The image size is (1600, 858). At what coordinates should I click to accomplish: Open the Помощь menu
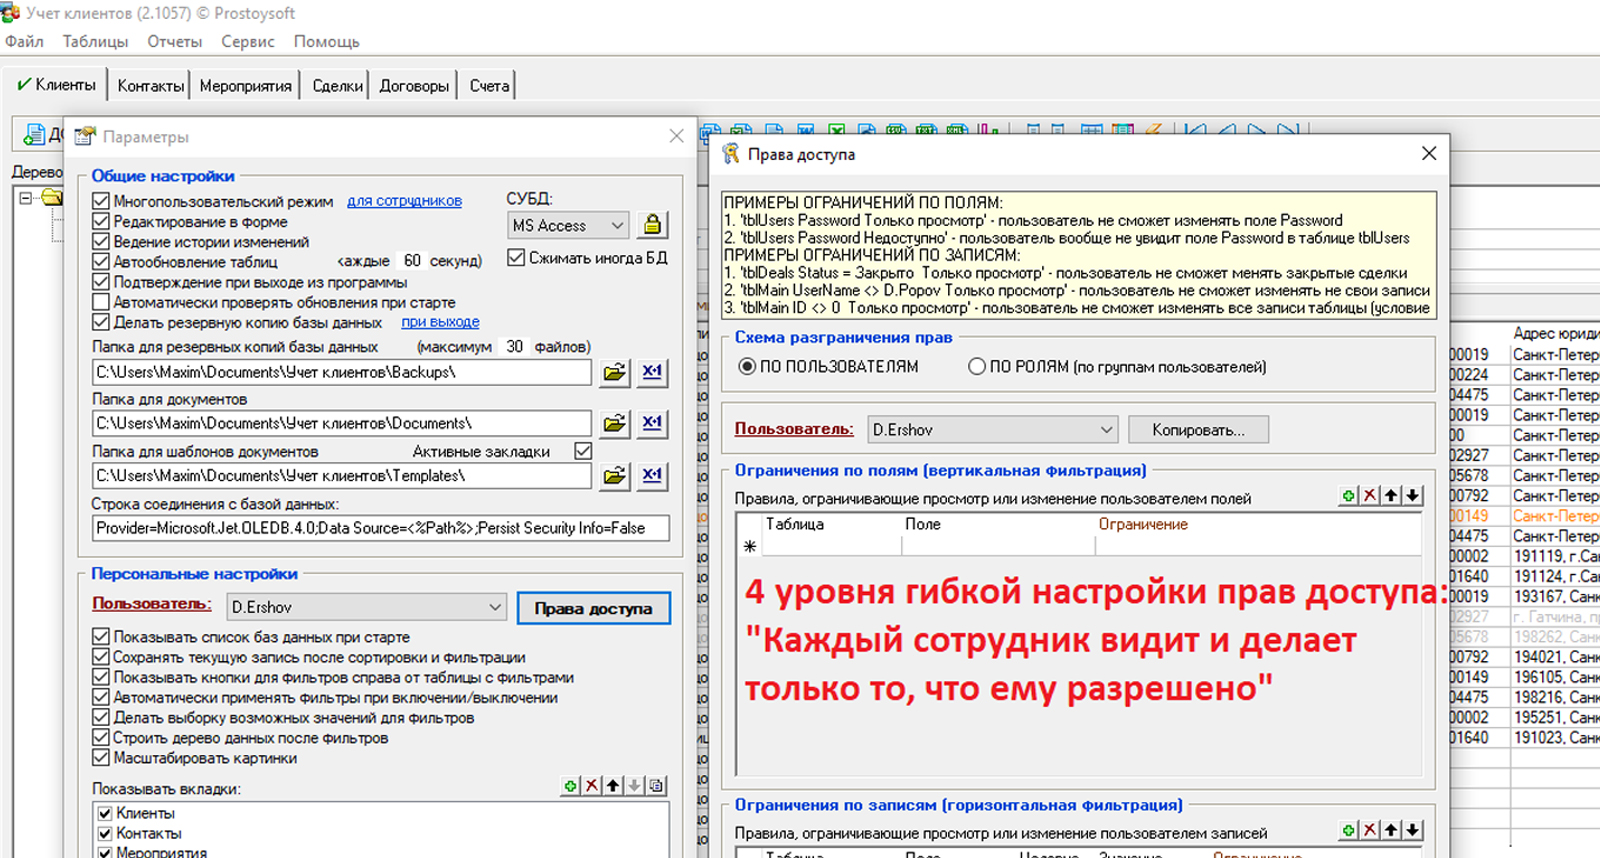pyautogui.click(x=327, y=41)
